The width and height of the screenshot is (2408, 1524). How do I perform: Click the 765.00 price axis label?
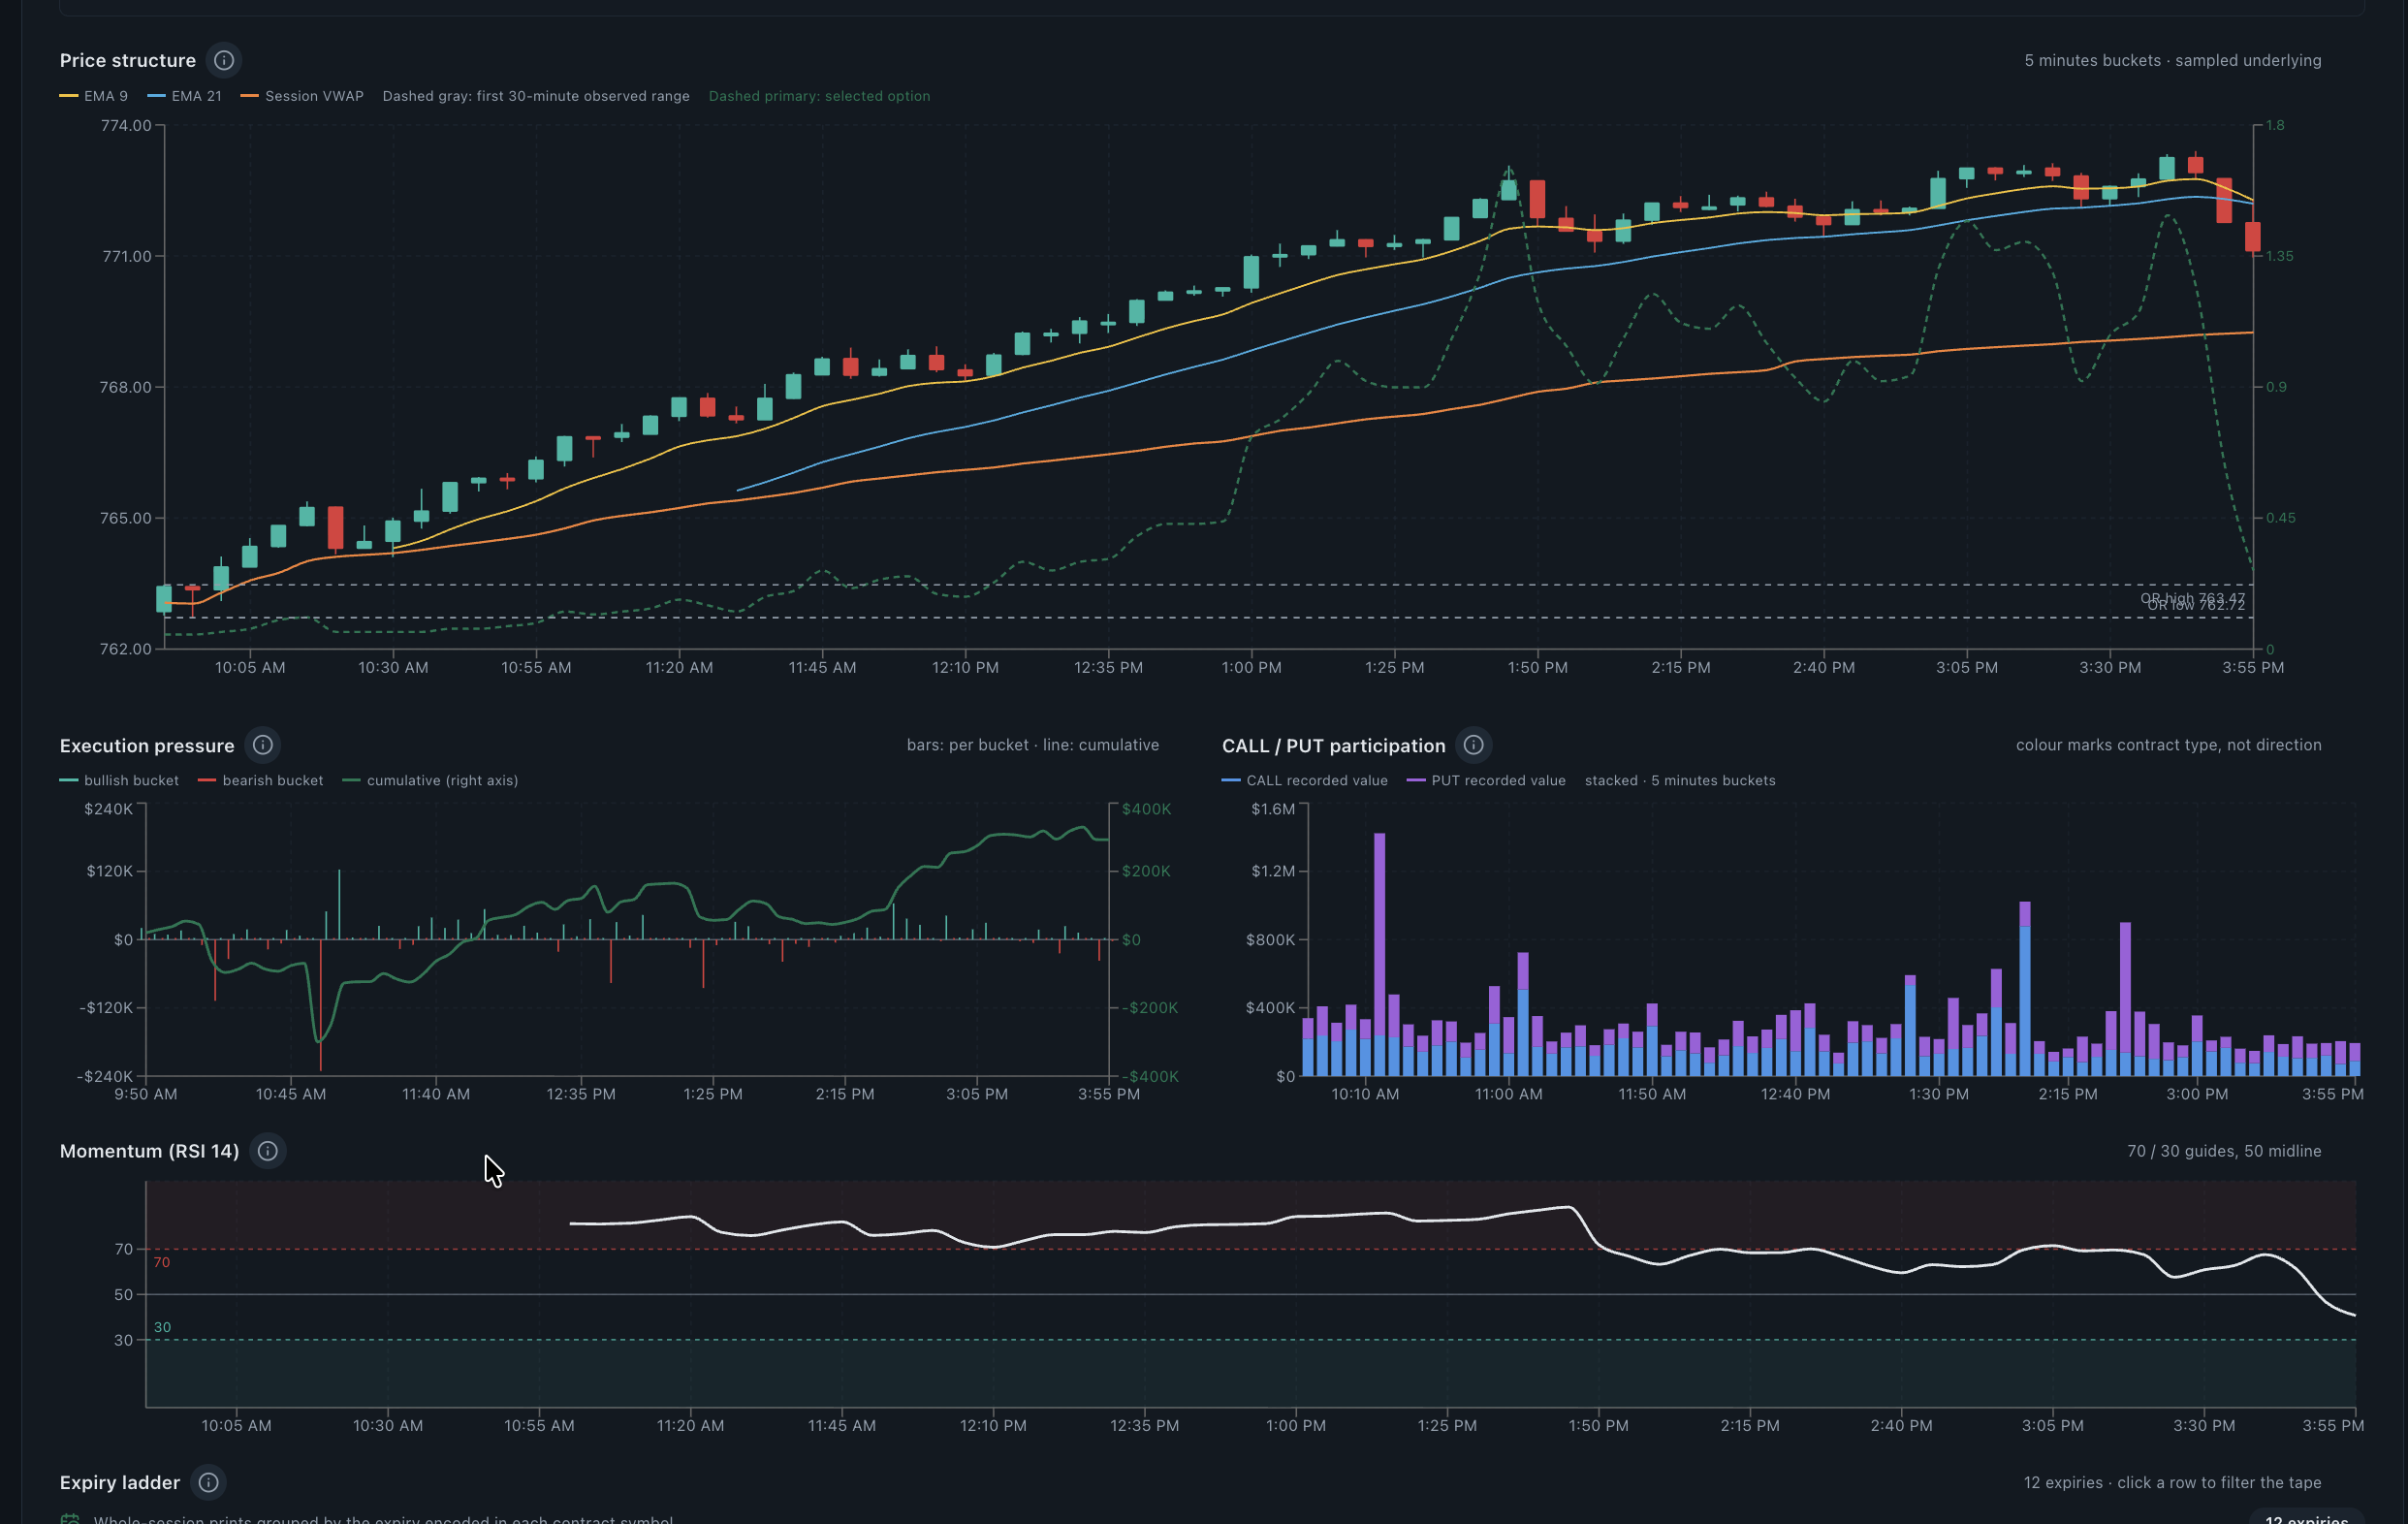tap(126, 518)
